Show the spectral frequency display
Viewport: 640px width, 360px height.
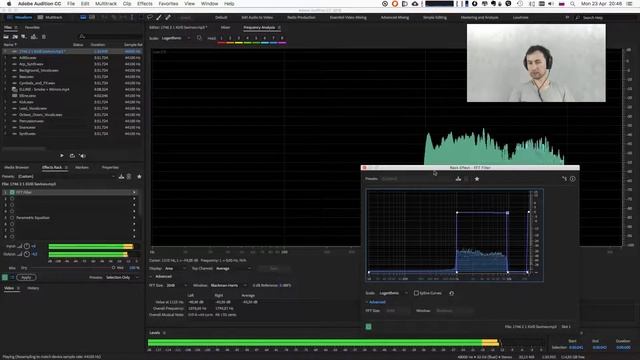point(83,18)
